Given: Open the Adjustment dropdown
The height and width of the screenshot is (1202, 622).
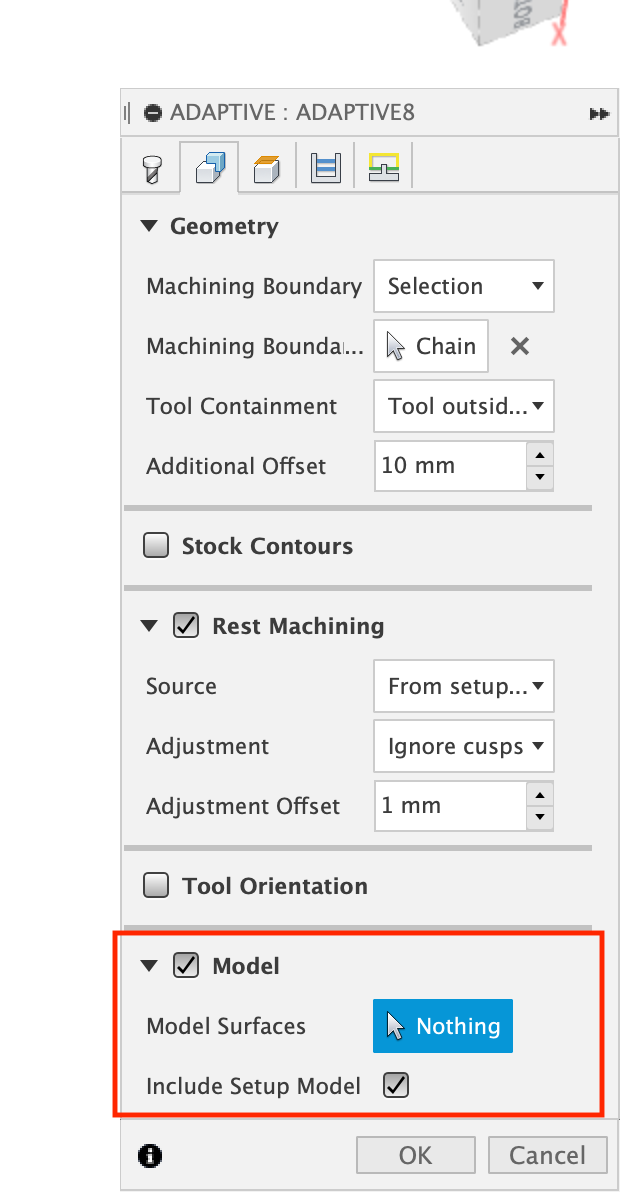Looking at the screenshot, I should click(x=464, y=746).
